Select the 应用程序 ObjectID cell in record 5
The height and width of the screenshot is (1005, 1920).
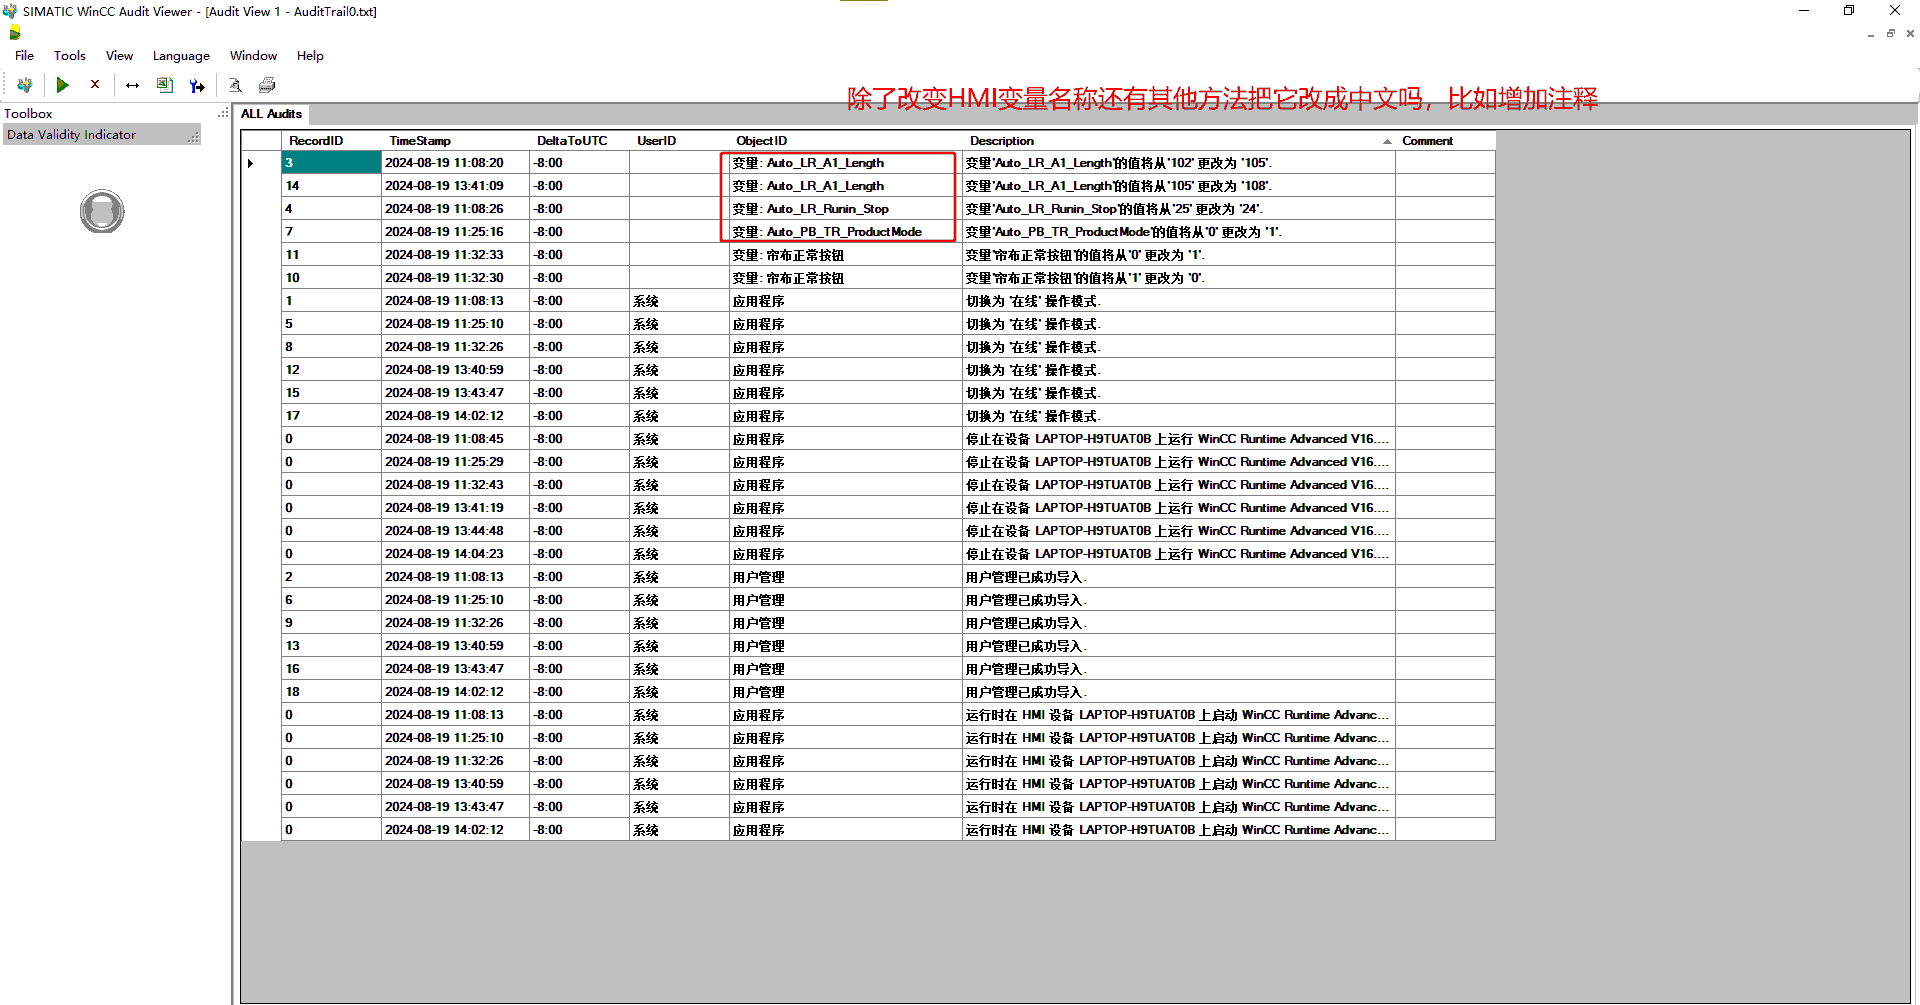pyautogui.click(x=845, y=324)
